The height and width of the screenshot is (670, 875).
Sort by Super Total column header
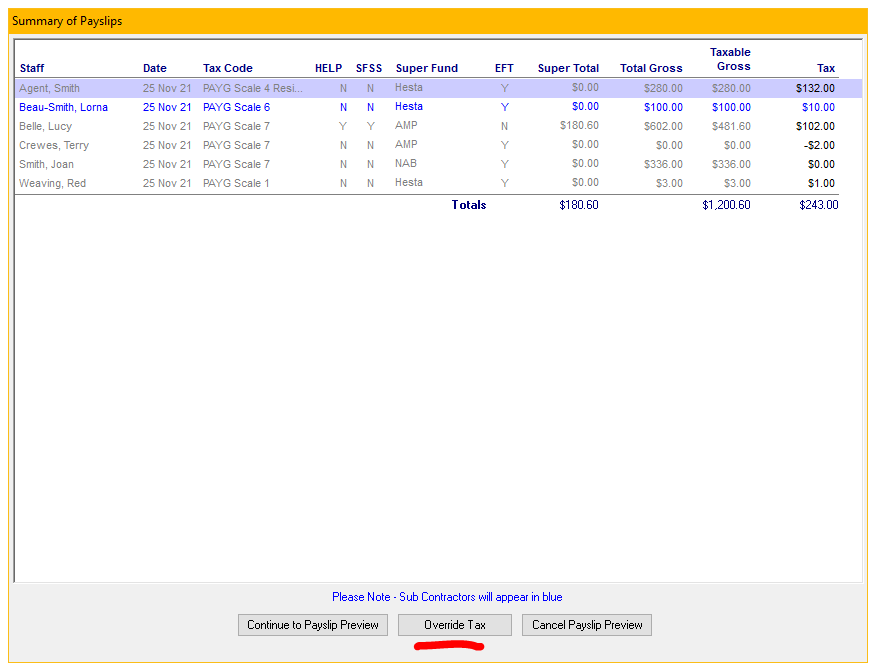[x=568, y=68]
